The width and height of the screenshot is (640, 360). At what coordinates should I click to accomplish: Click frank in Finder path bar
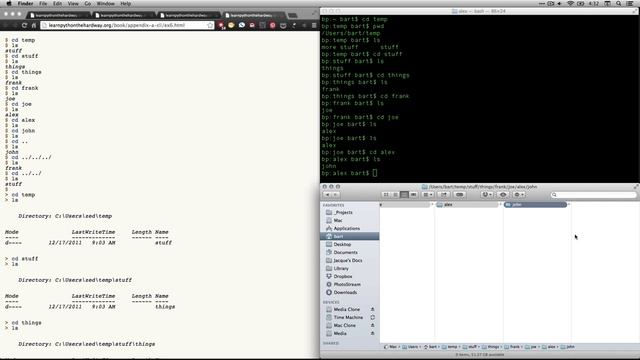click(512, 347)
